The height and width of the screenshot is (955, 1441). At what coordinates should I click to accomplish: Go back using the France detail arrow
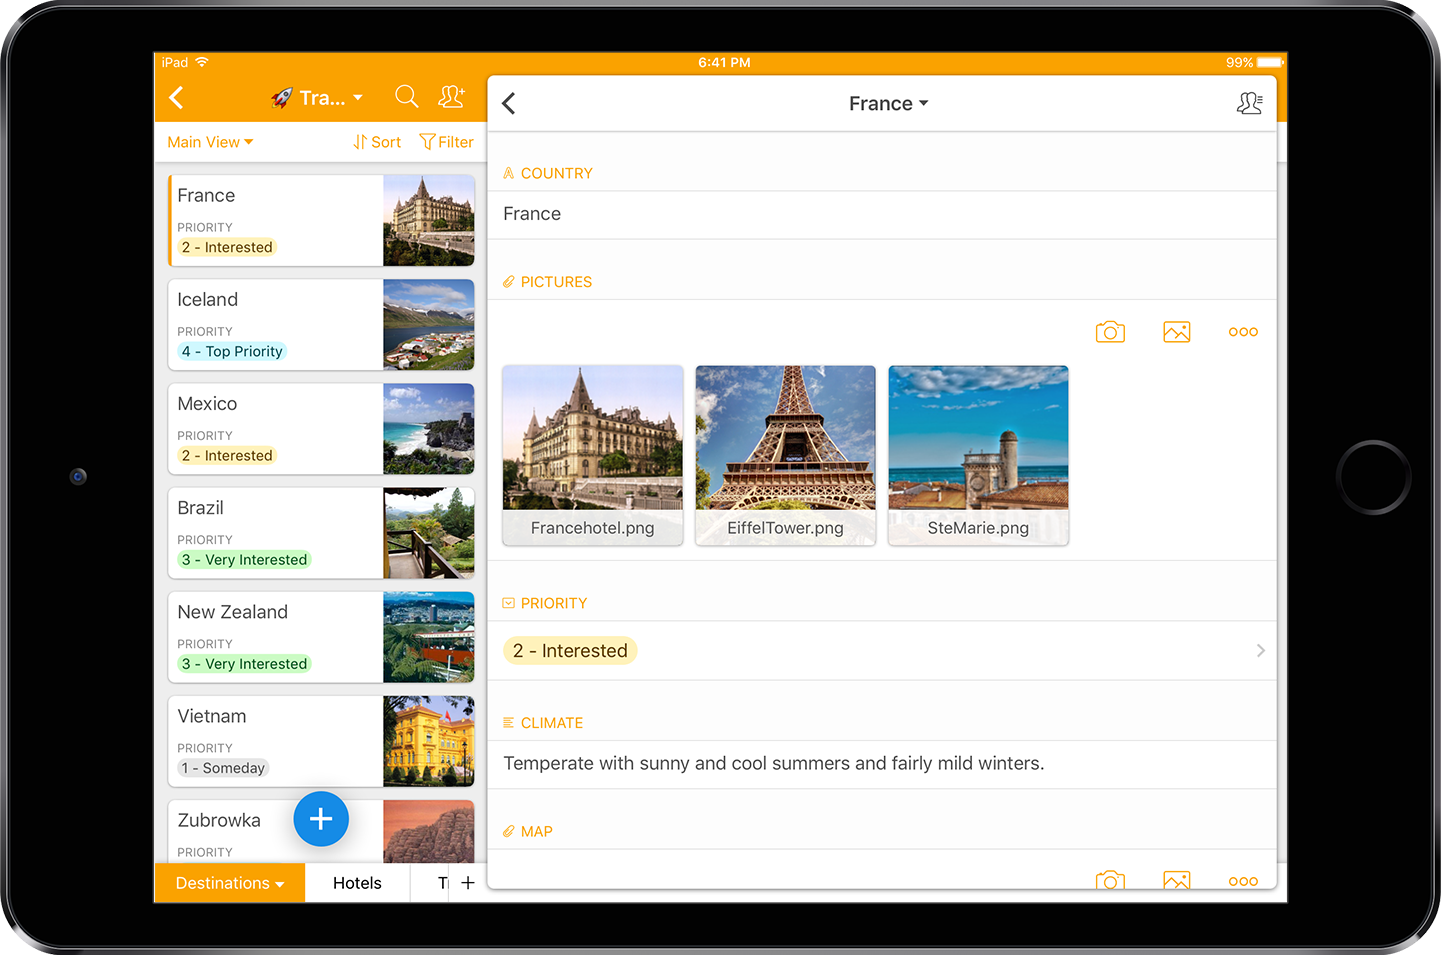(509, 104)
